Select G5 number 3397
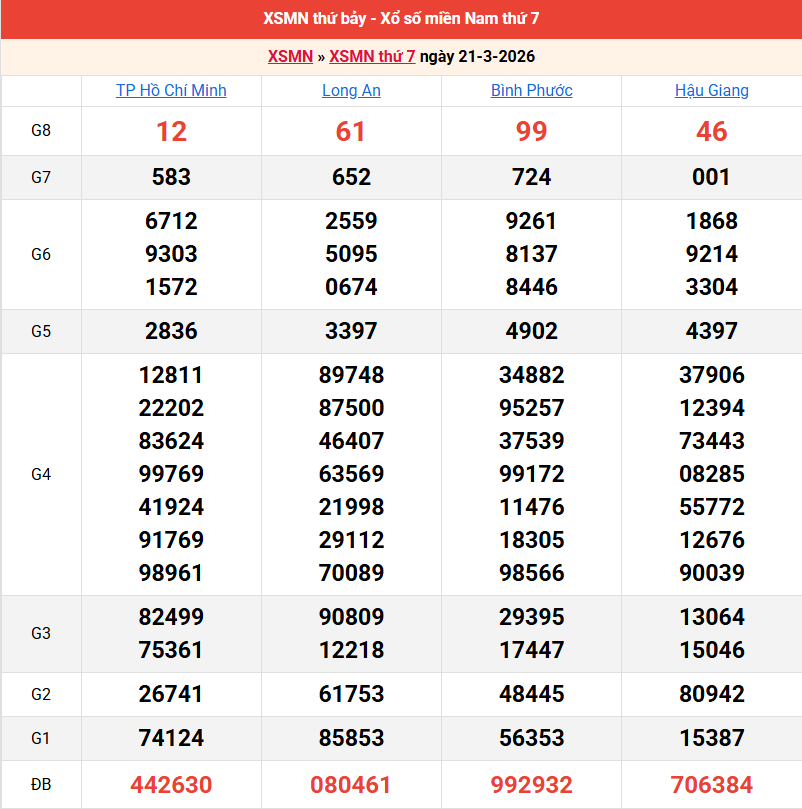 [351, 331]
